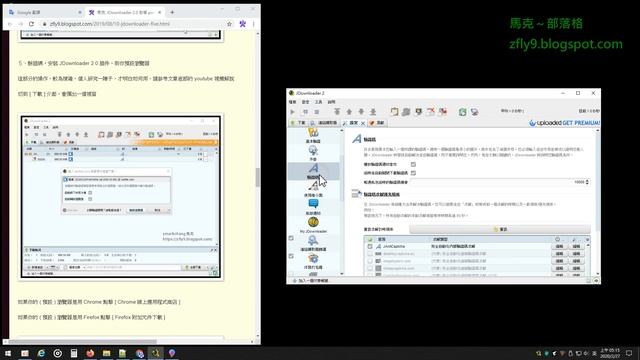
Task: Open Calculator from the taskbar
Action: click(x=74, y=353)
